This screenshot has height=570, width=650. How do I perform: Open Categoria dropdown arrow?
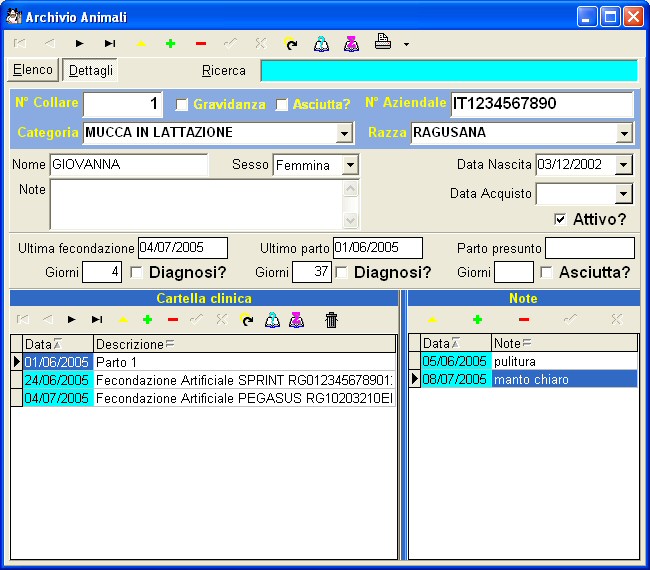[344, 133]
